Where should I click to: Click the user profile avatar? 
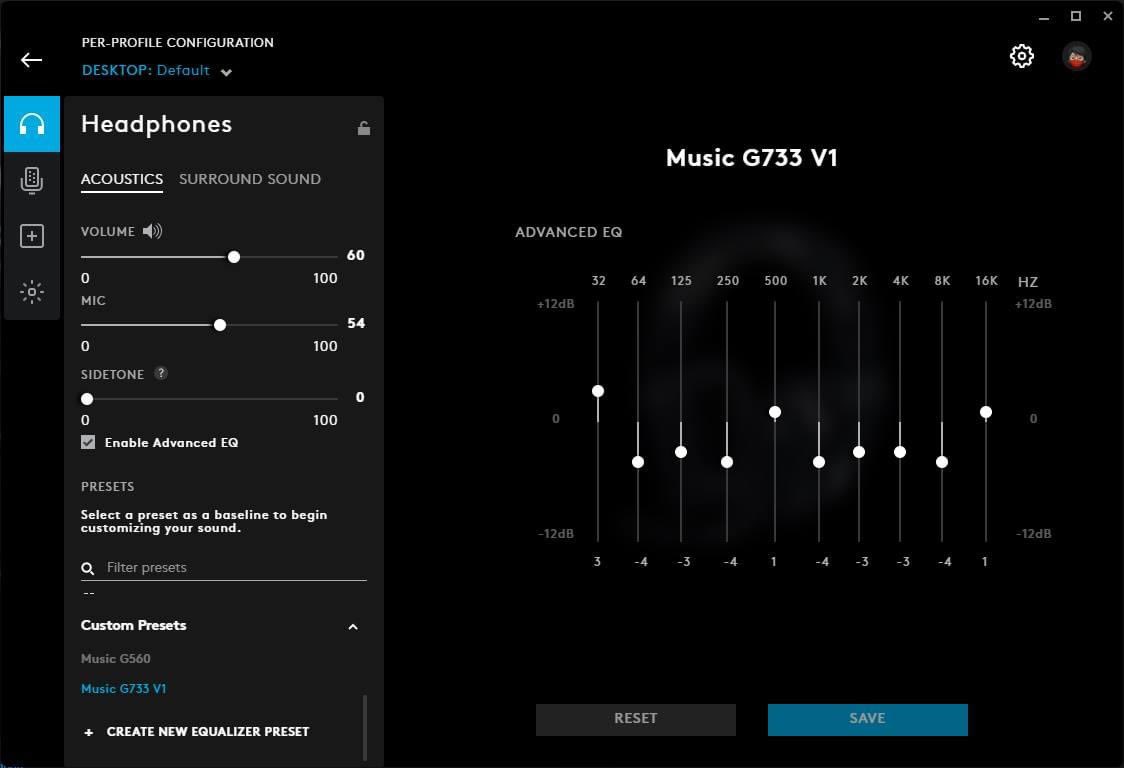pyautogui.click(x=1076, y=55)
